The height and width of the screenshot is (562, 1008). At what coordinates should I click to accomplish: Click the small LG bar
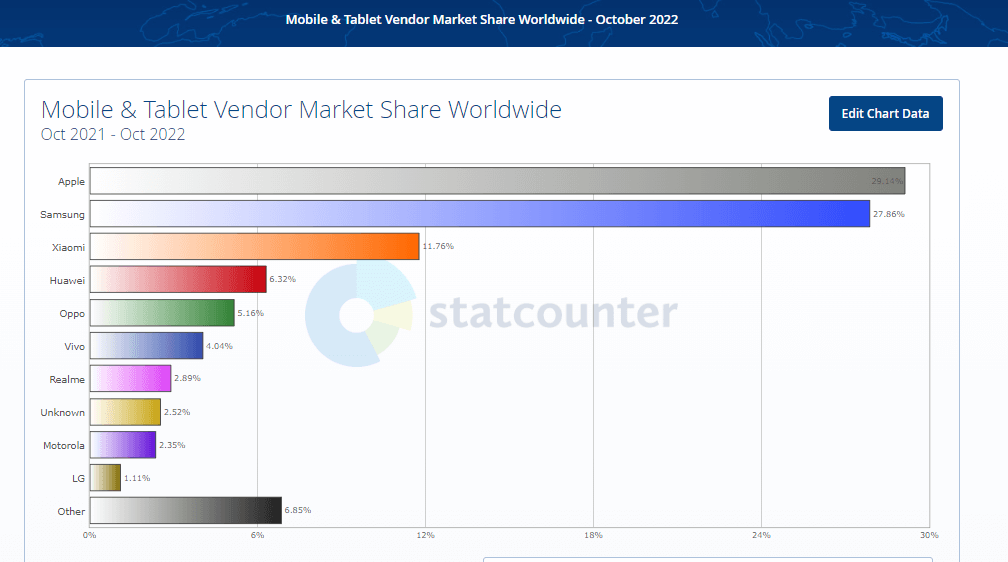tap(105, 477)
